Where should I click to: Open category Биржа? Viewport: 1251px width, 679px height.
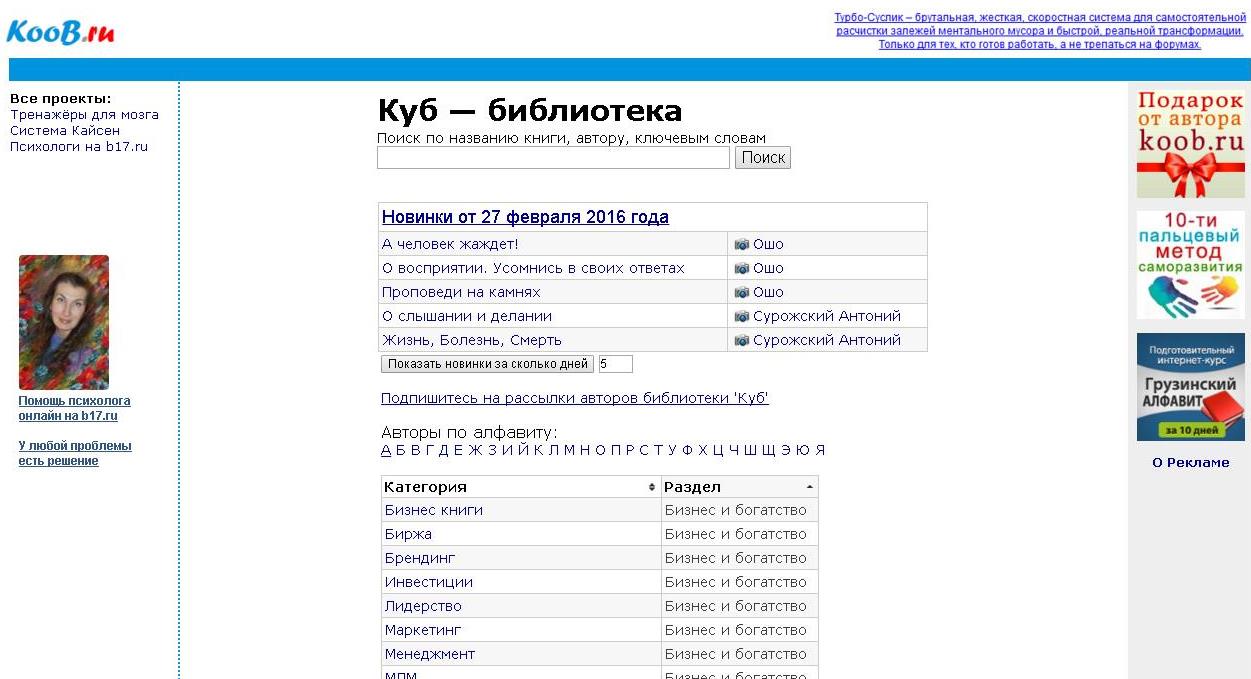pos(408,534)
